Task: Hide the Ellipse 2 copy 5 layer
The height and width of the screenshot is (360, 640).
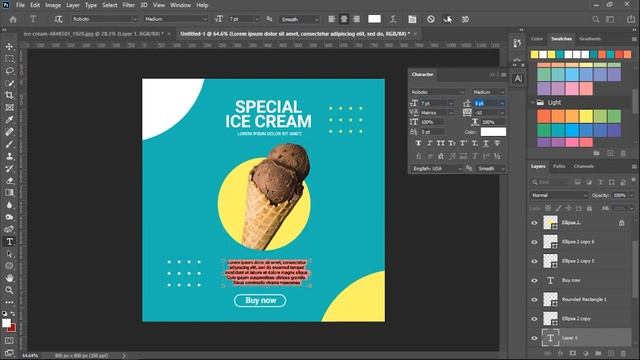Action: click(534, 261)
